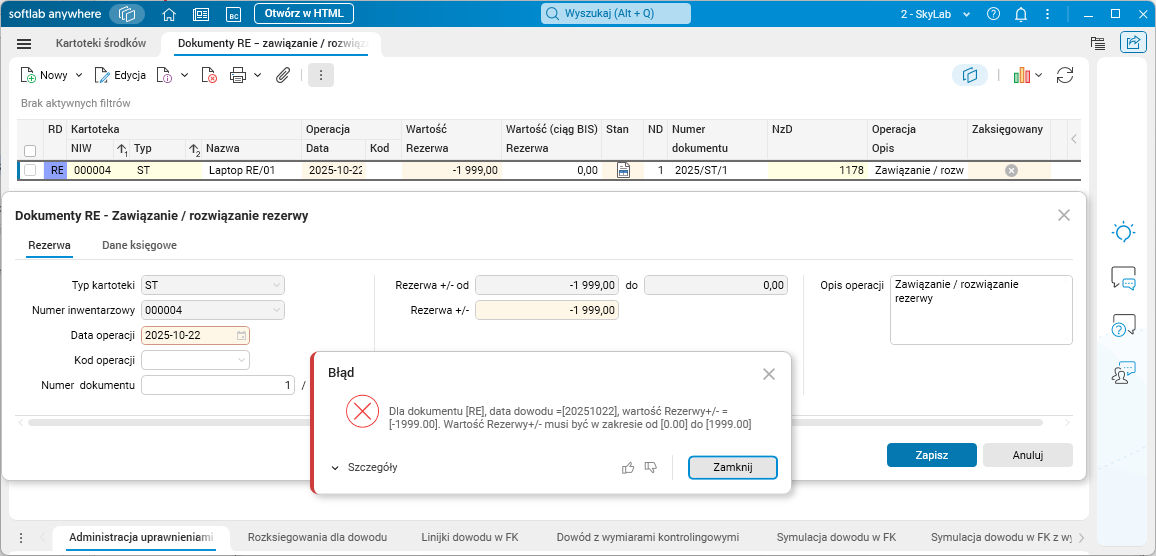This screenshot has height=556, width=1156.
Task: Open the toolbar's three-dot more options
Action: tap(321, 74)
